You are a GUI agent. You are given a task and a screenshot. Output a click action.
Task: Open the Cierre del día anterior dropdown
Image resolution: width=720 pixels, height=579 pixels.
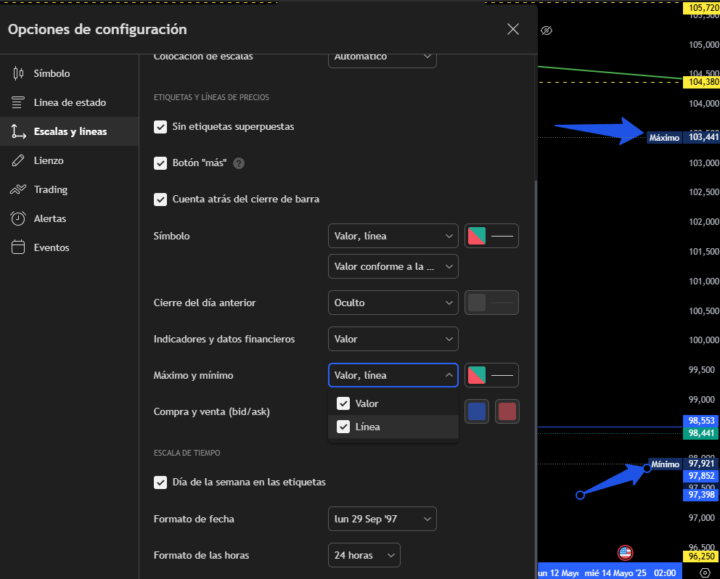click(x=392, y=302)
